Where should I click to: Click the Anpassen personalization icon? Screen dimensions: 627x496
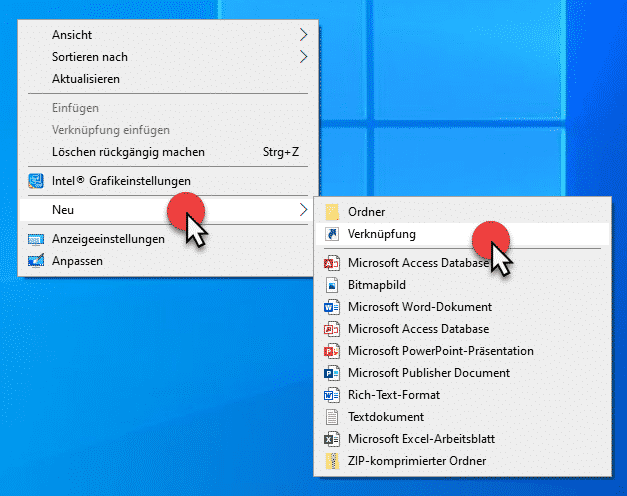click(36, 261)
